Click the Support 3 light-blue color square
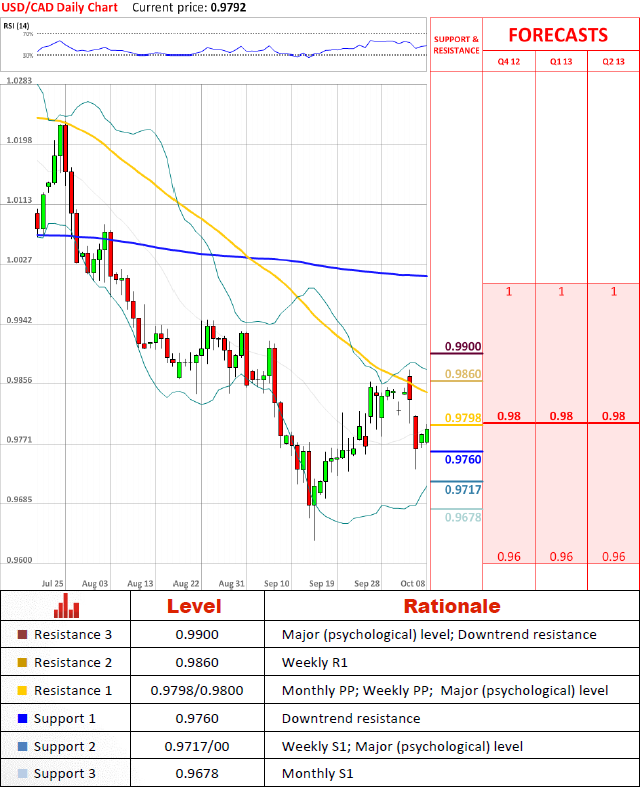 click(23, 774)
